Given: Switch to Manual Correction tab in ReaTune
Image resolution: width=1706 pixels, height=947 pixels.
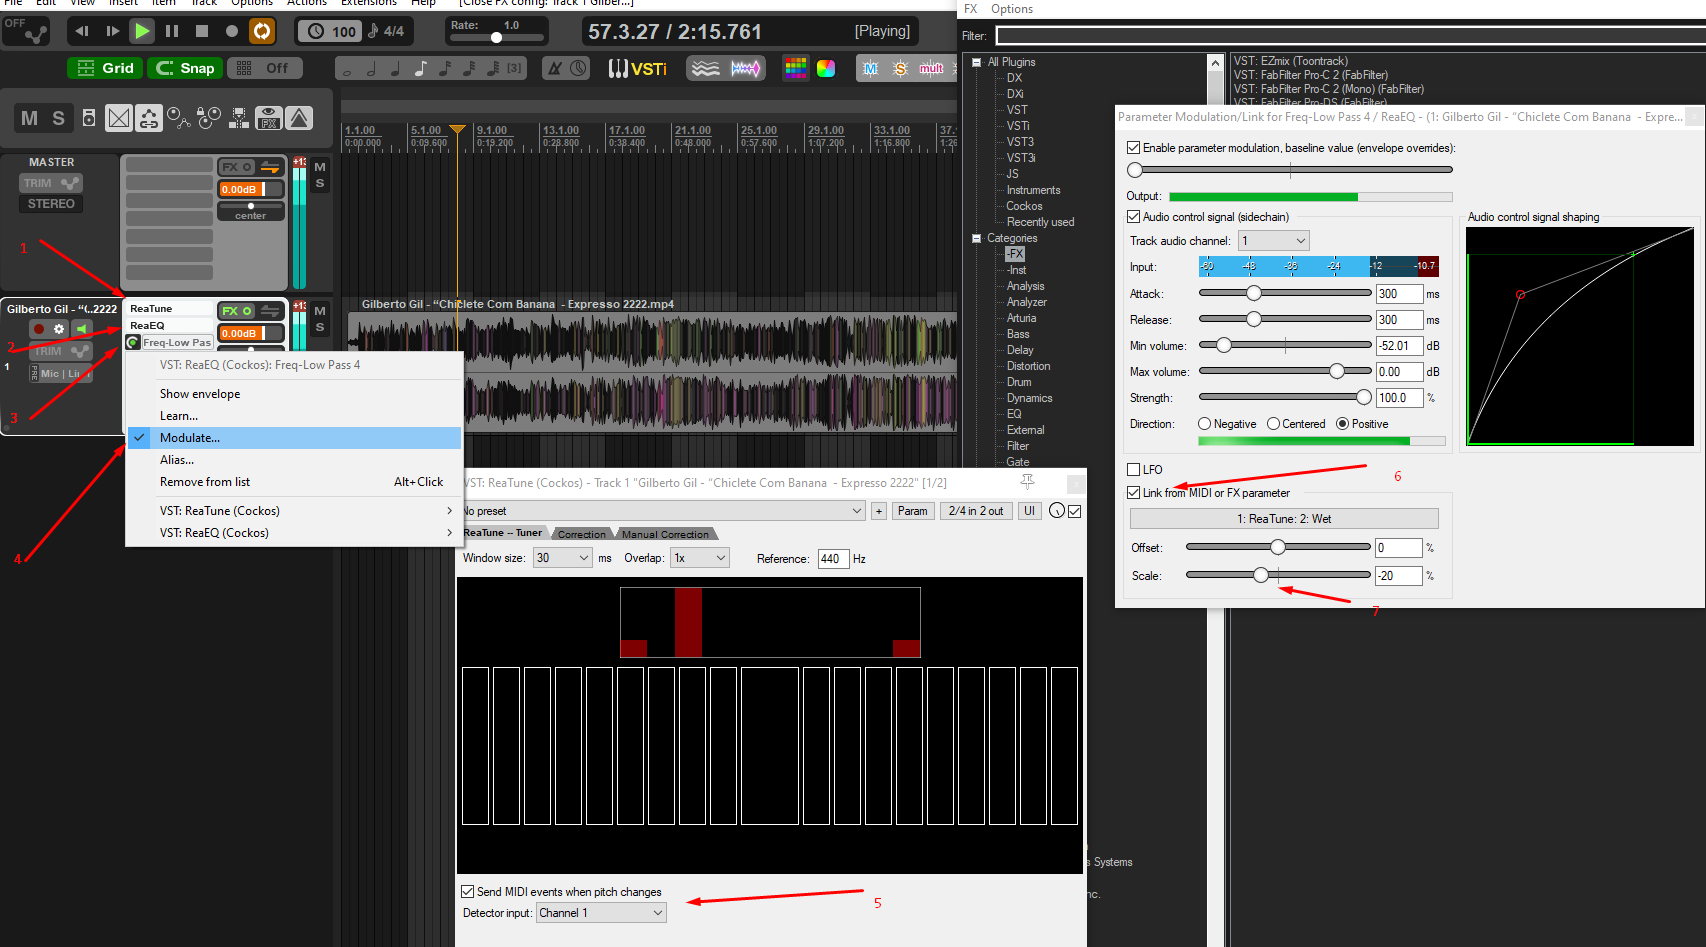Looking at the screenshot, I should 665,534.
